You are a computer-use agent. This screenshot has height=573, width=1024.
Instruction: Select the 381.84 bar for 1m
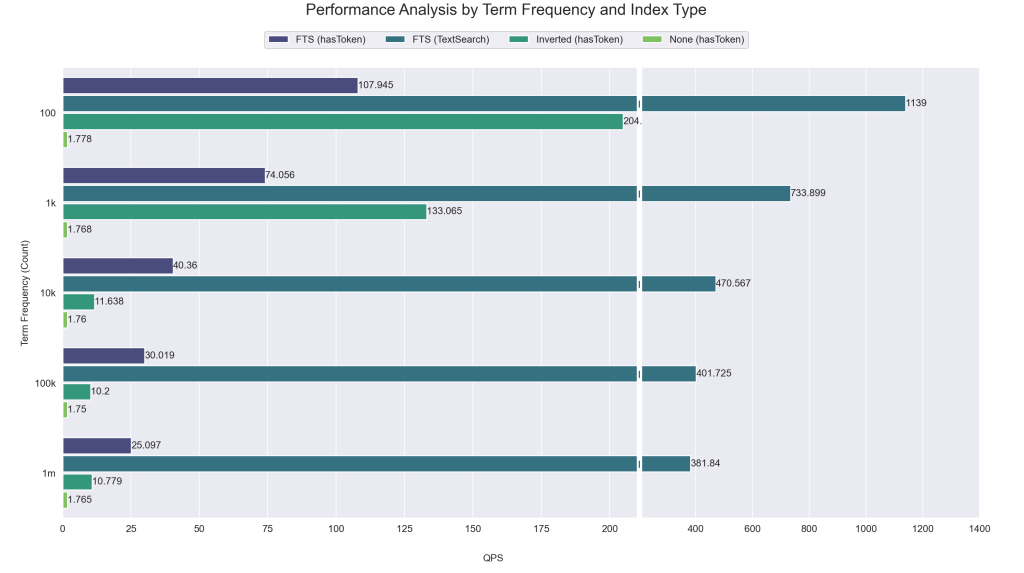click(377, 464)
